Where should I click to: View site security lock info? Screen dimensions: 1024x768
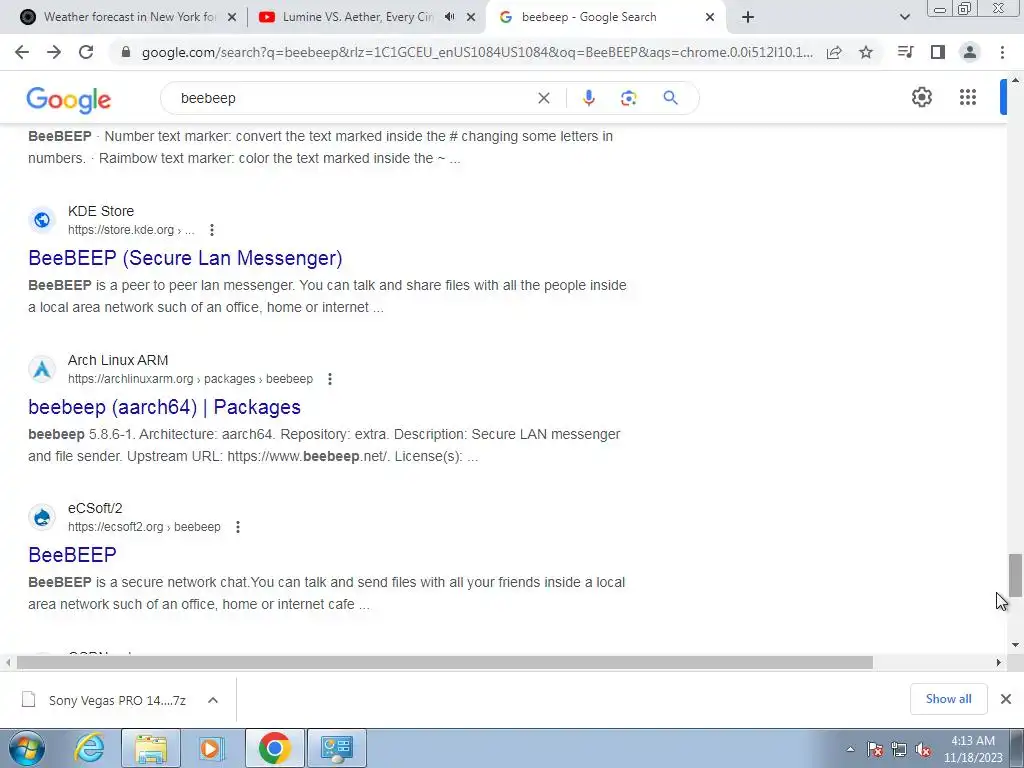point(126,52)
